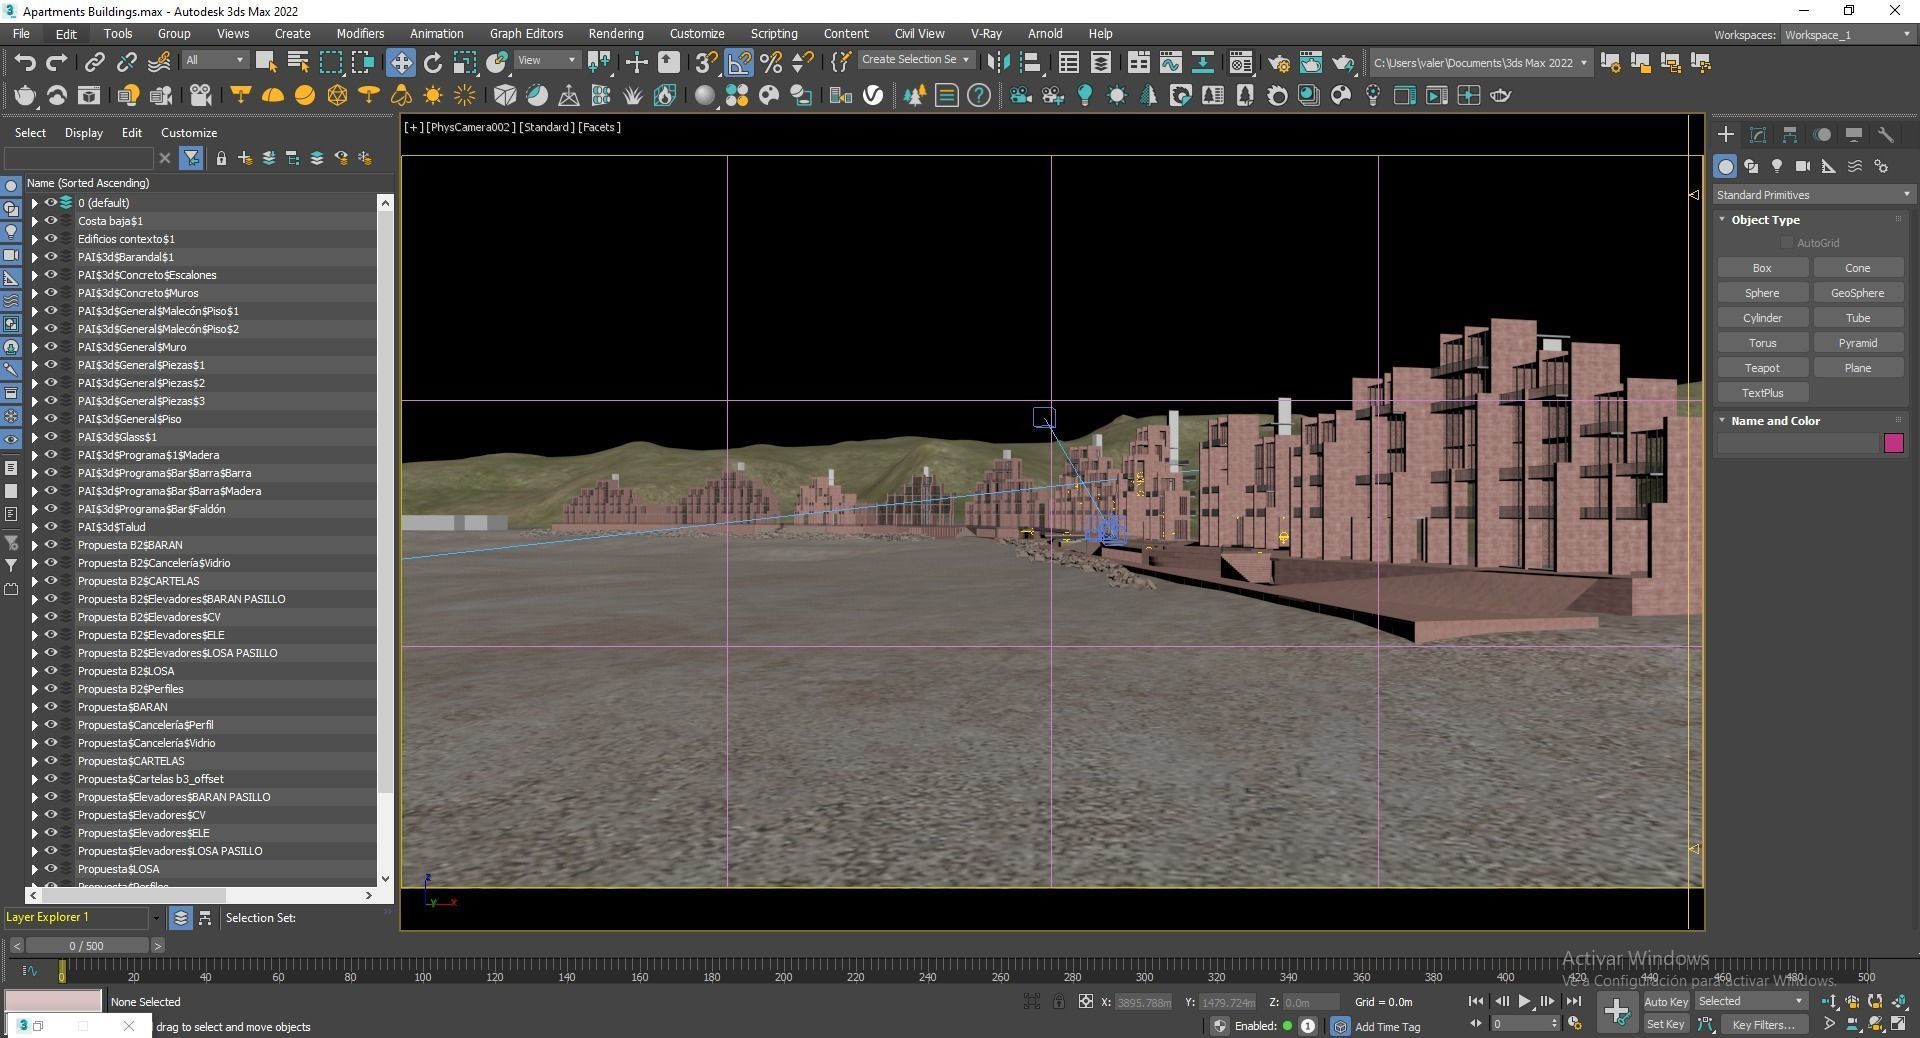
Task: Select the Select and Move tool
Action: 400,62
